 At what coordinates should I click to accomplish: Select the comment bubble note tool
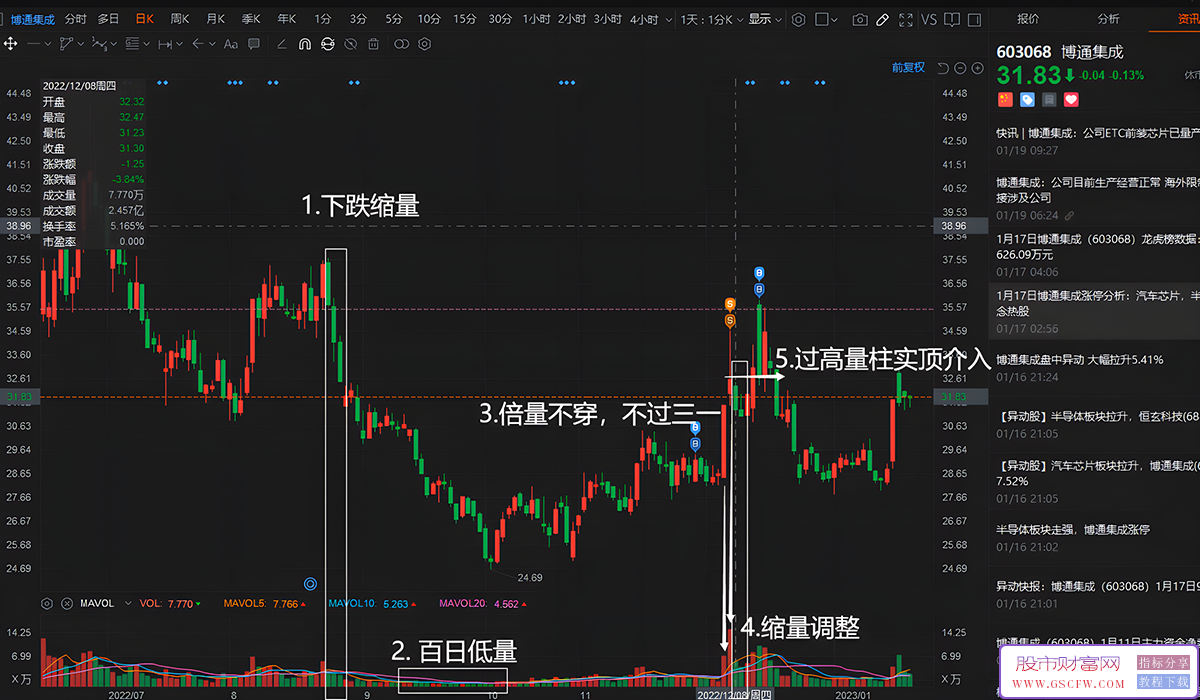254,43
